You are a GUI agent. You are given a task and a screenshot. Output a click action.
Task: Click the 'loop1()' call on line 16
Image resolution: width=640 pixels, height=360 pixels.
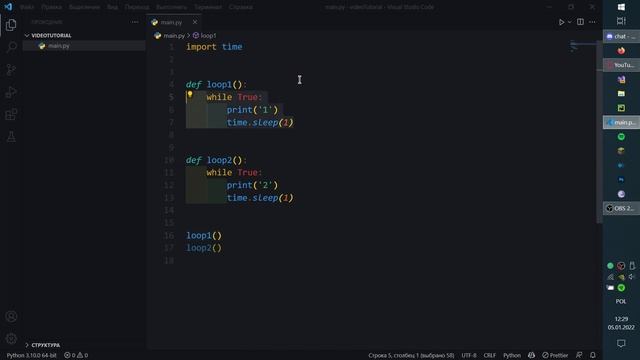point(204,236)
